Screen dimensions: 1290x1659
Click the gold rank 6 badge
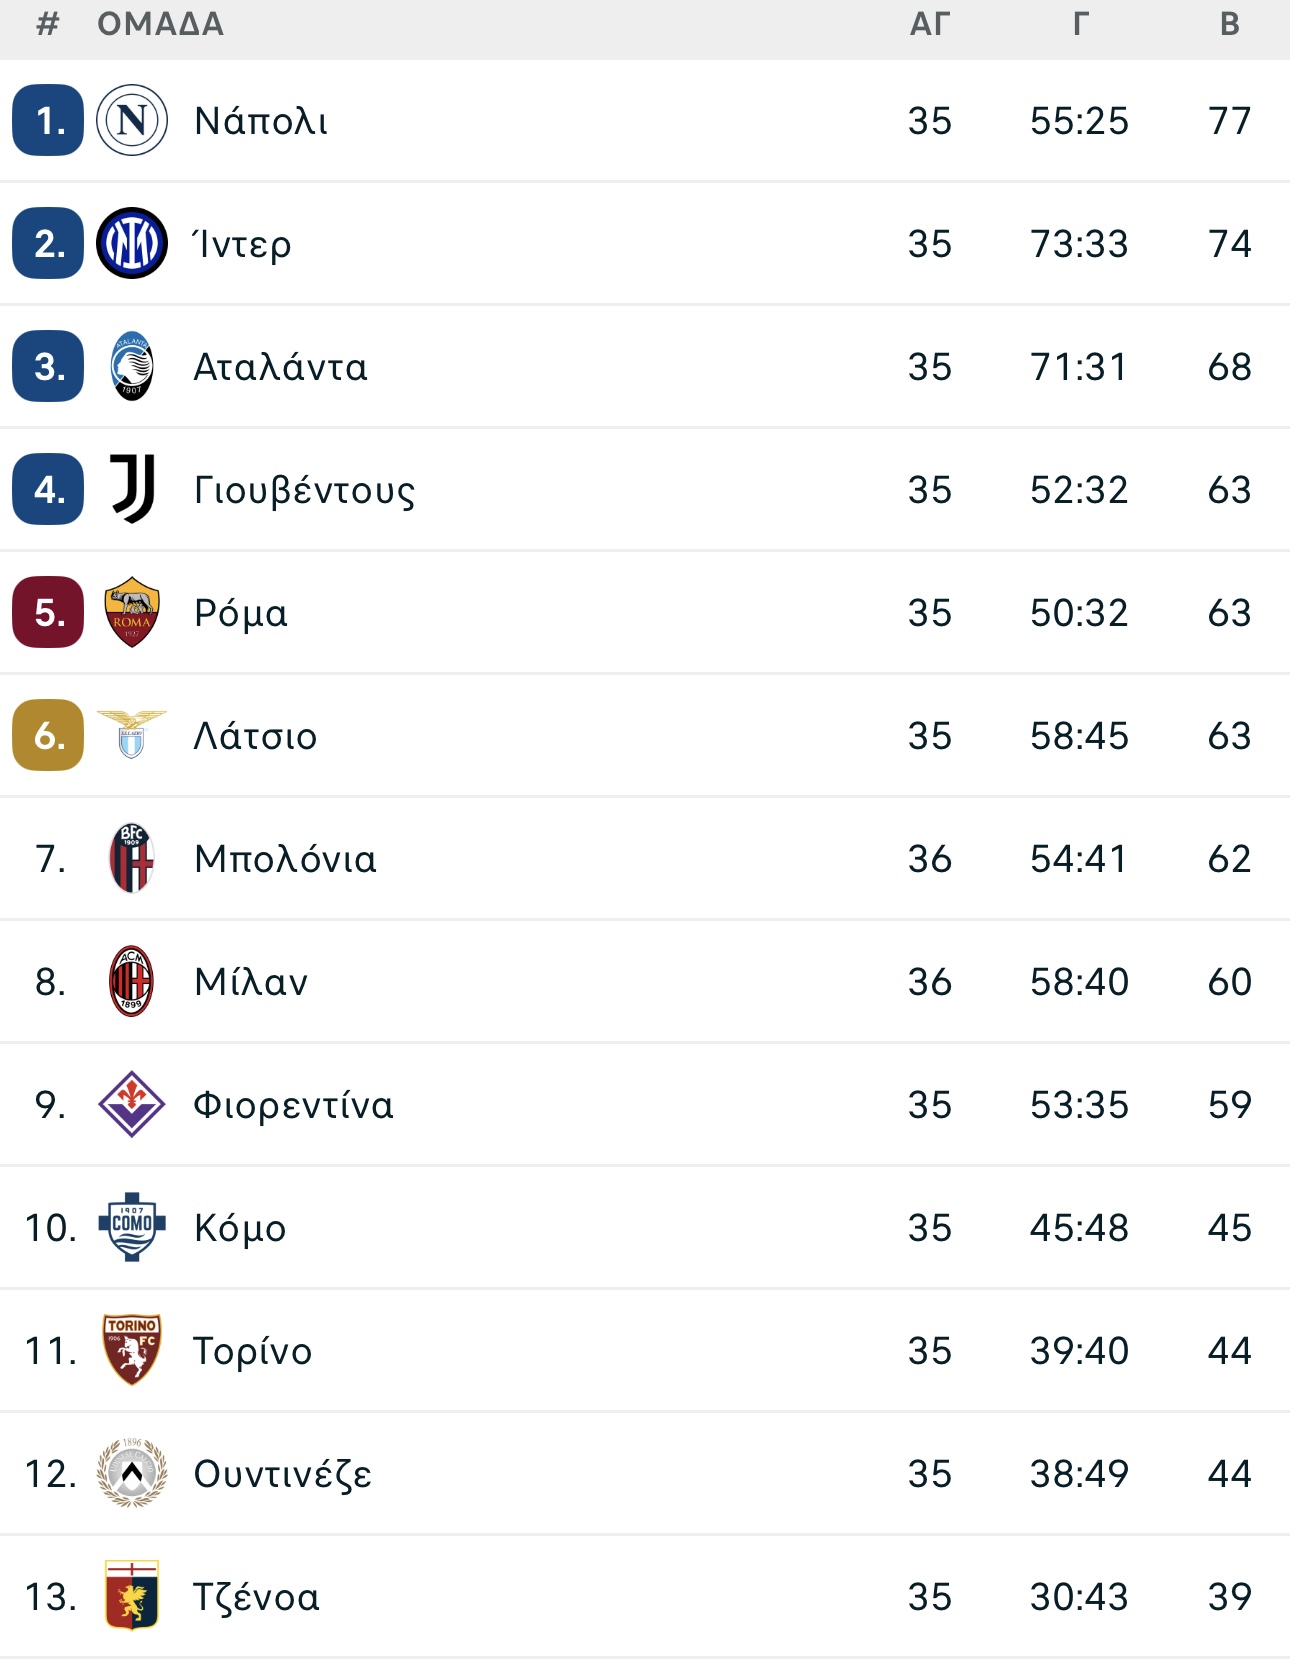(48, 735)
